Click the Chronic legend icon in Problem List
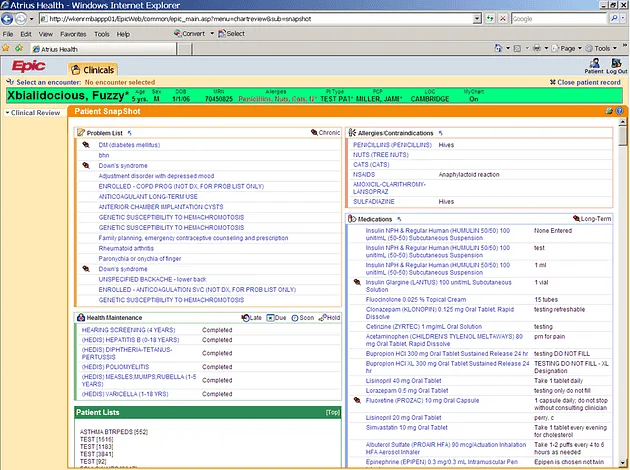Viewport: 630px width, 470px height. click(314, 132)
